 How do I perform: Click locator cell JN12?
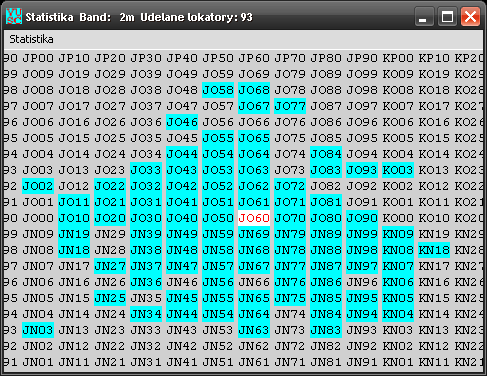74,346
